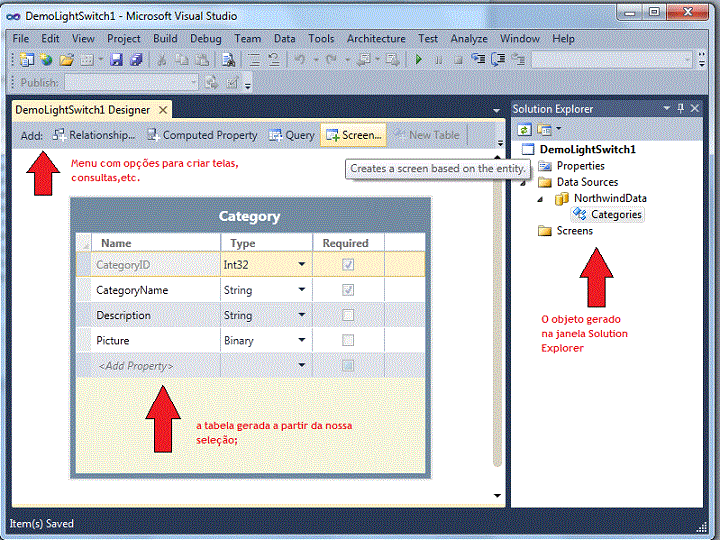Screen dimensions: 720x540
Task: Select Categories in Solution Explorer
Action: 607,214
